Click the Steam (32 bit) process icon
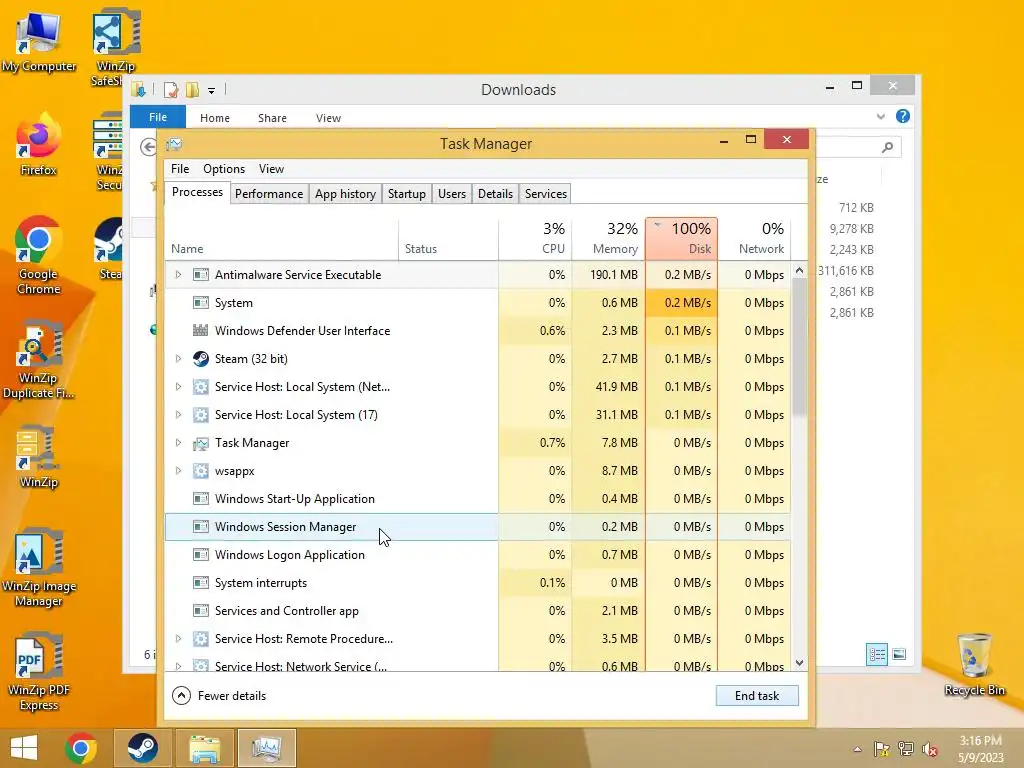The width and height of the screenshot is (1024, 768). pos(200,359)
